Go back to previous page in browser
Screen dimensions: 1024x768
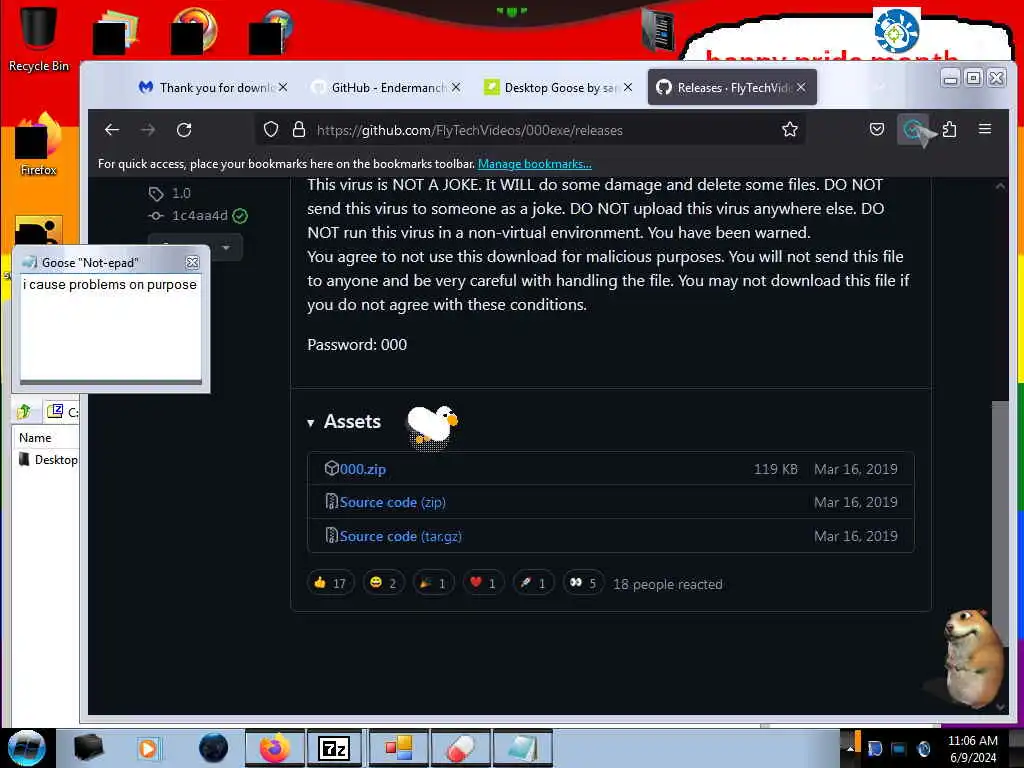coord(112,130)
